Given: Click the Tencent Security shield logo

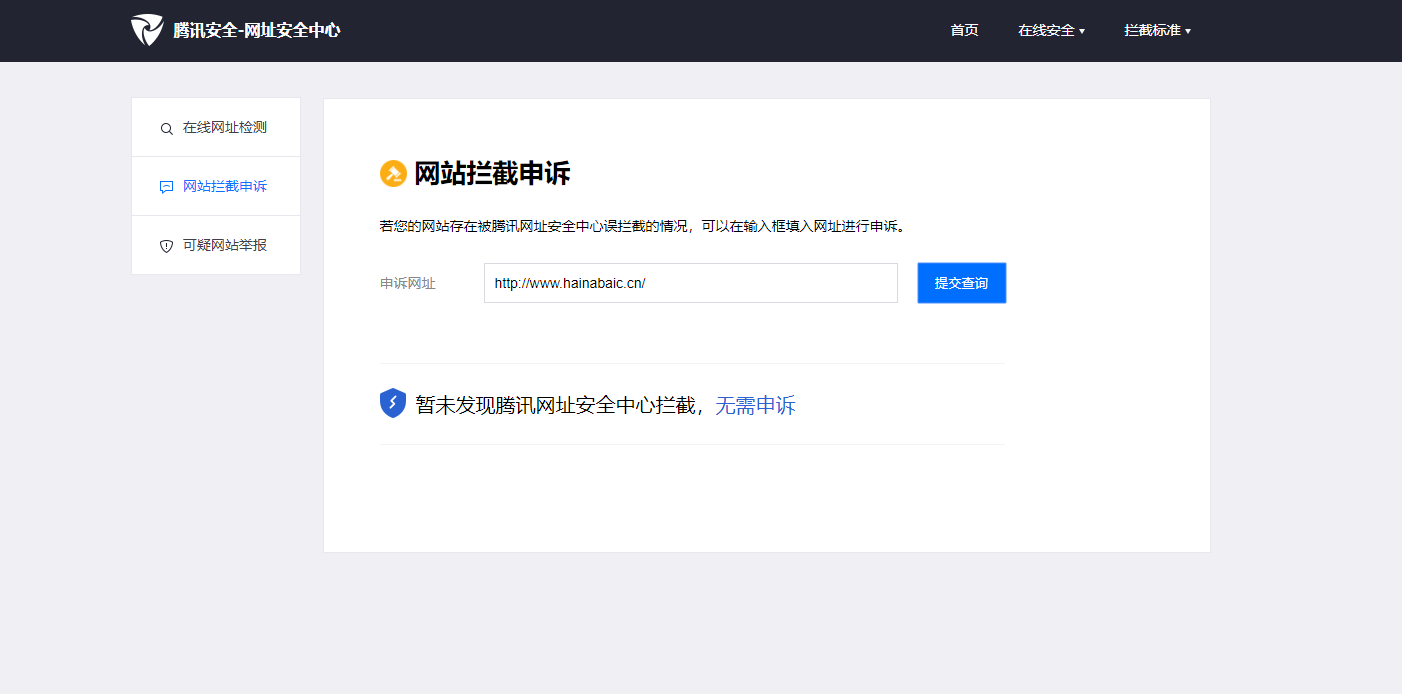Looking at the screenshot, I should (x=147, y=30).
